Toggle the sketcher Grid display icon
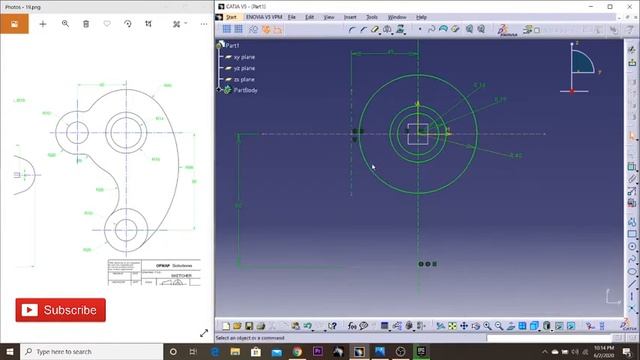Viewport: 640px width, 360px height. 227,29
